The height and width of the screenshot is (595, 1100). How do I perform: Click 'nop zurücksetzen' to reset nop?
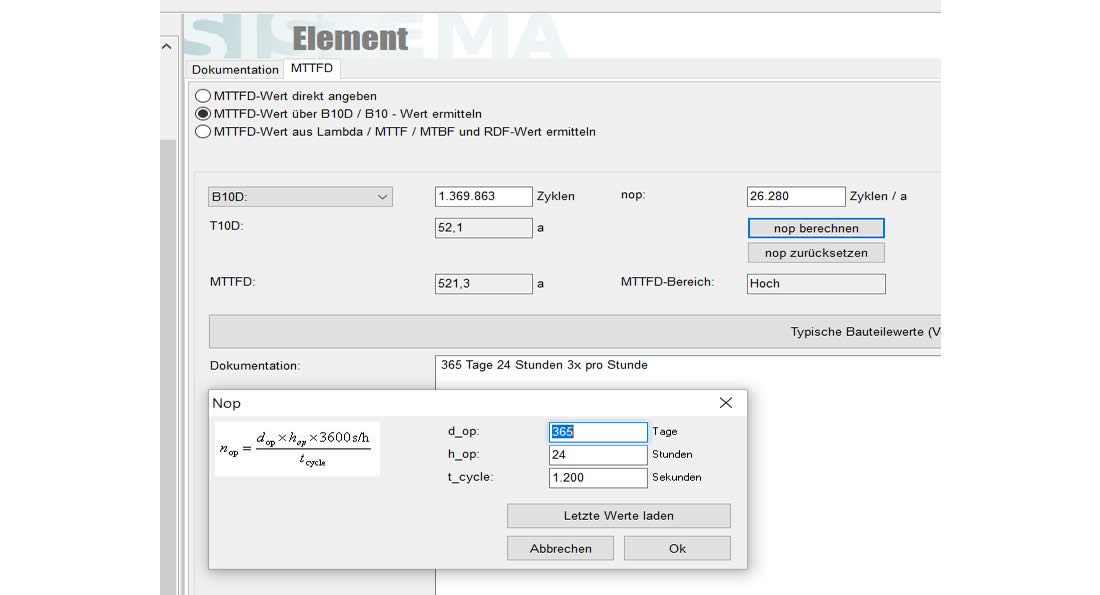click(815, 253)
